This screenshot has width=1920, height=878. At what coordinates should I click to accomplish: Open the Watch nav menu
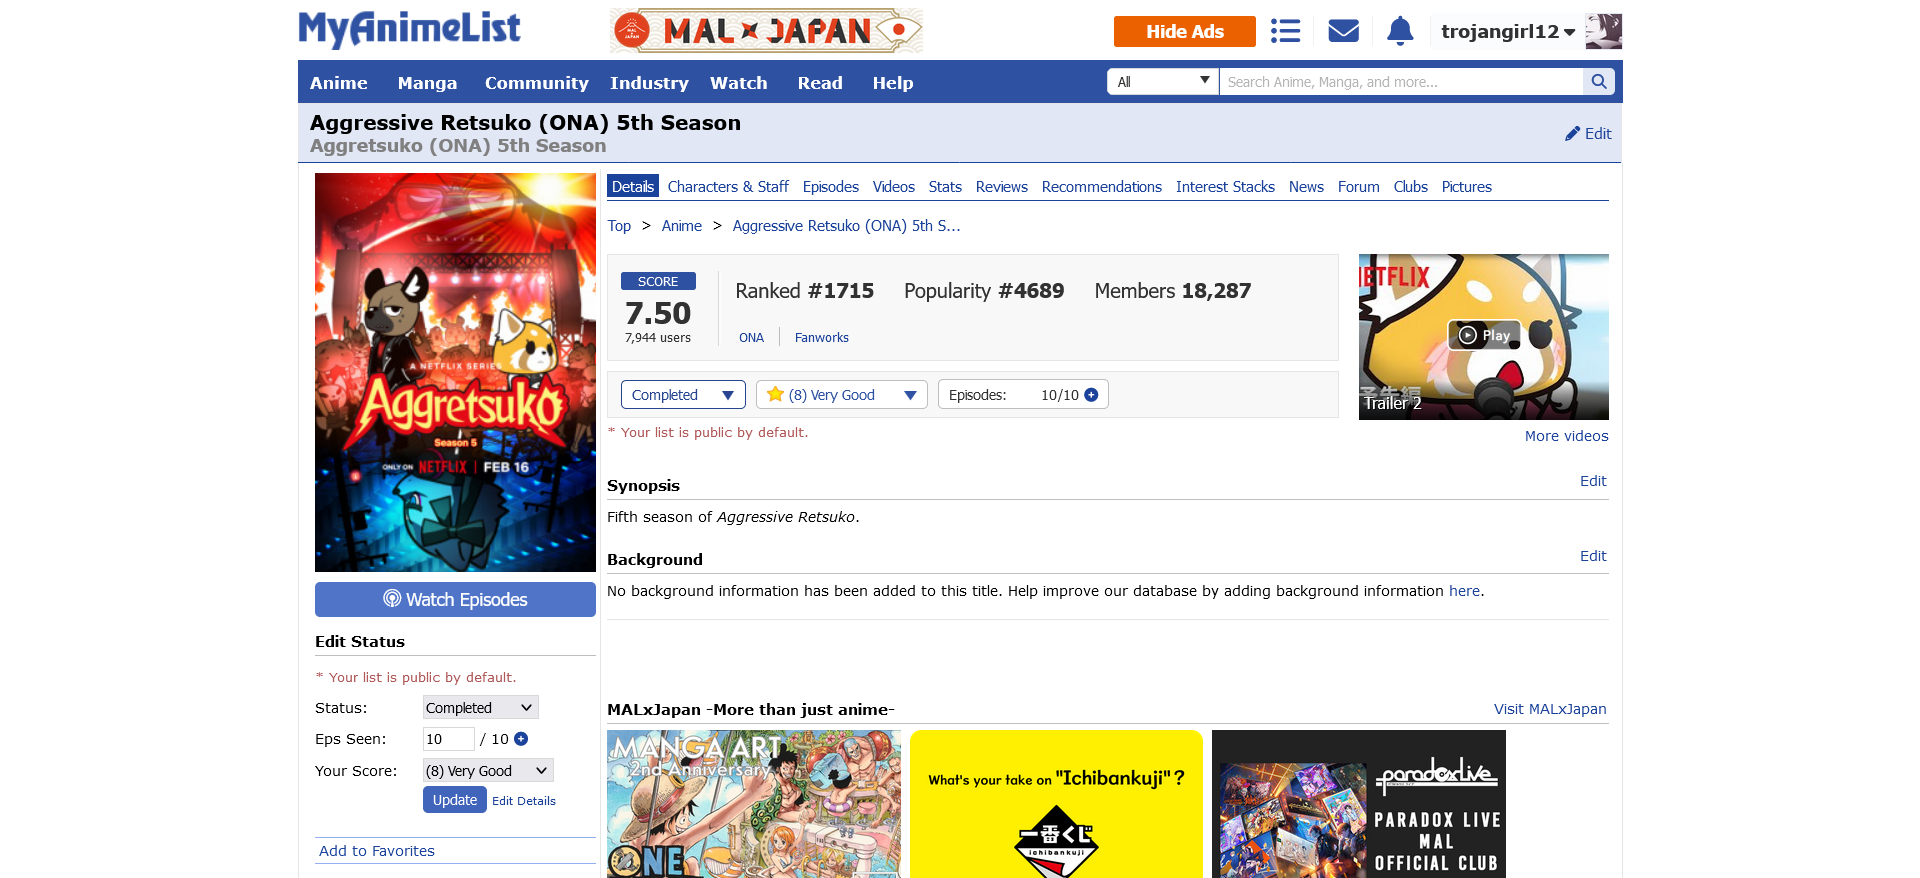pos(738,83)
